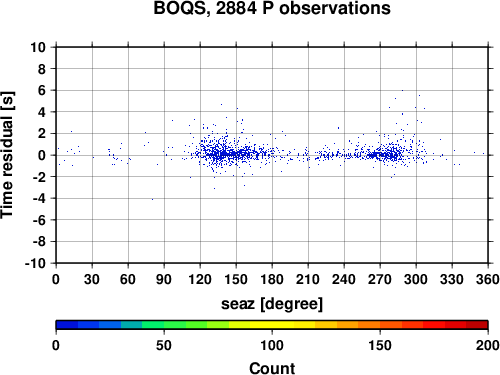
Task: Click the colorbar tick label 50
Action: coord(164,345)
